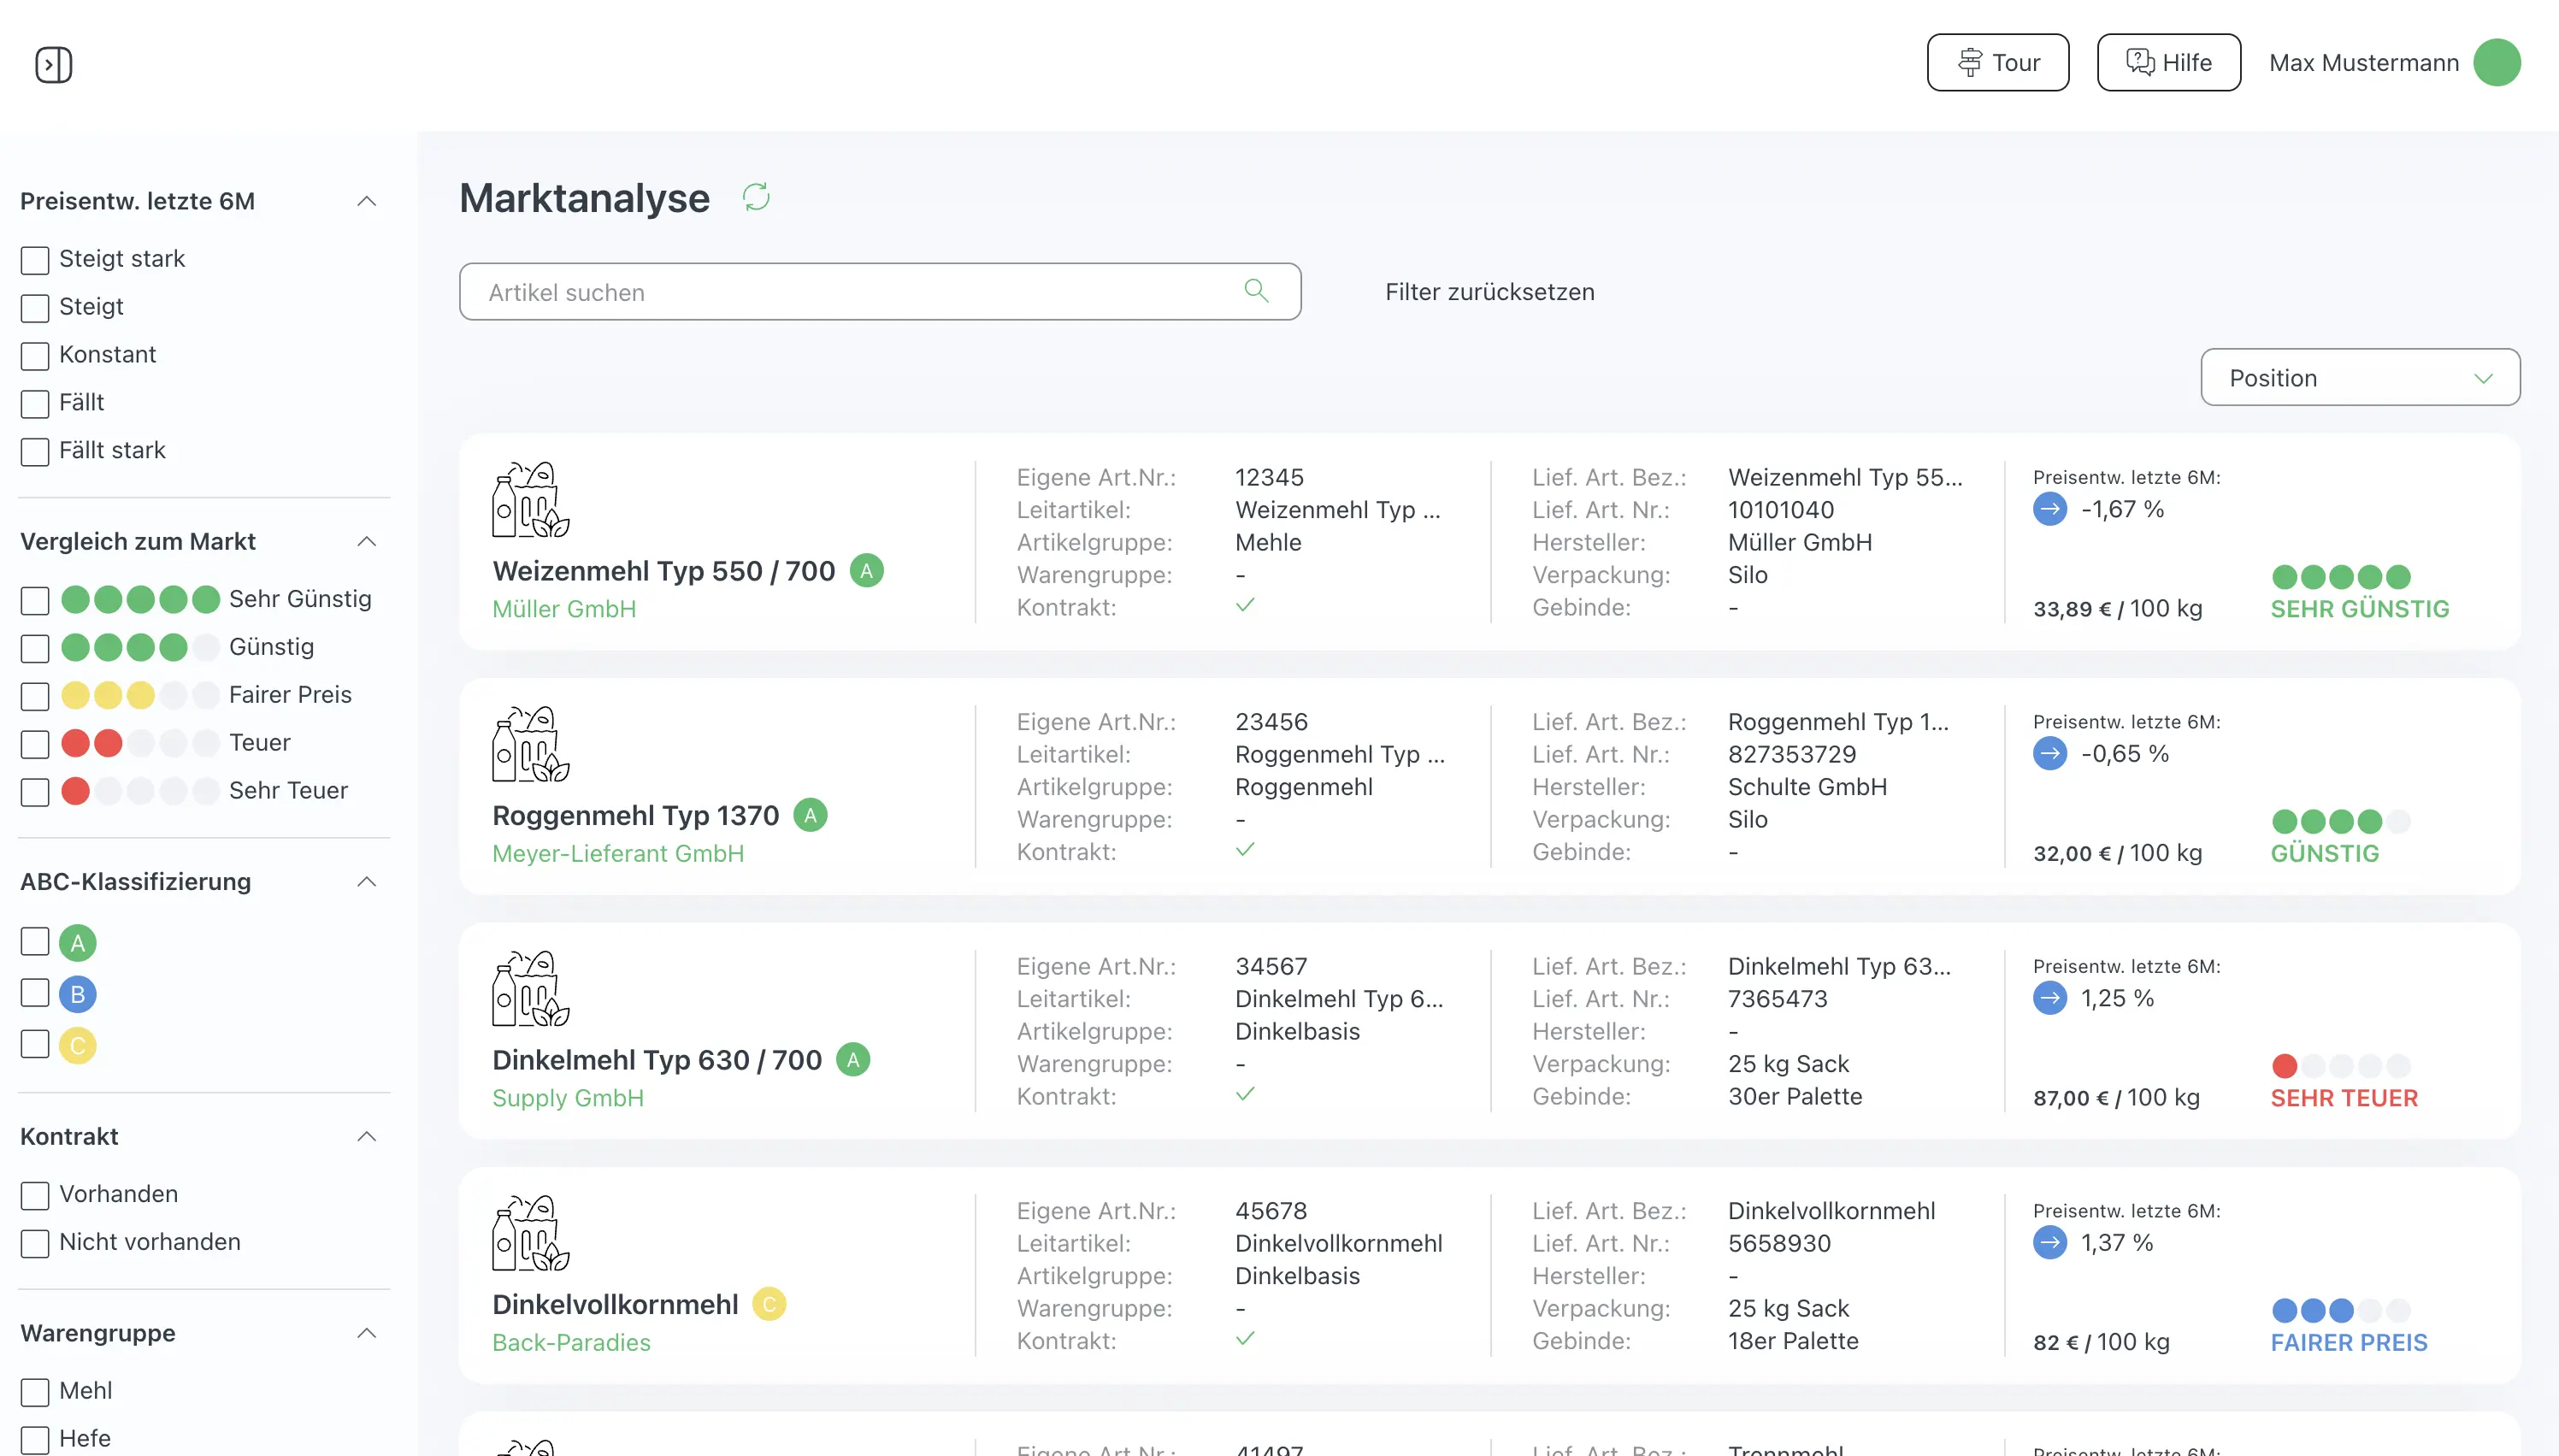
Task: Click the blue price trend arrow for Roggenmehl
Action: 2051,754
